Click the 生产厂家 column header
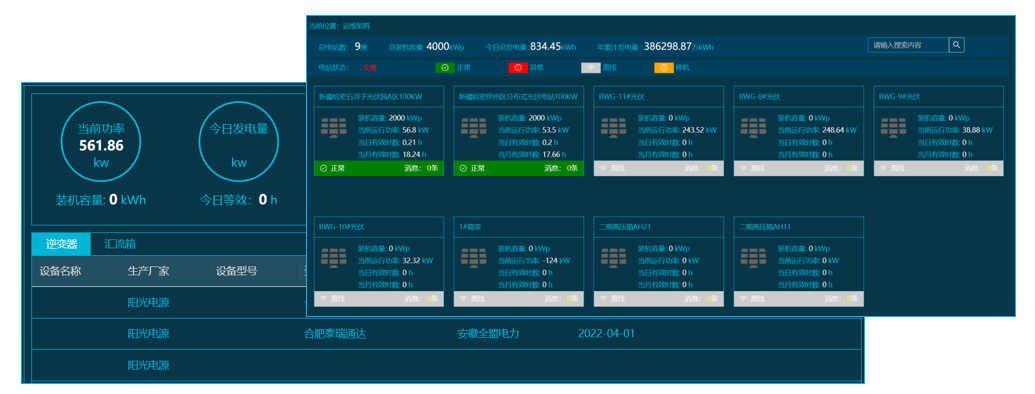The height and width of the screenshot is (394, 1035). [149, 271]
